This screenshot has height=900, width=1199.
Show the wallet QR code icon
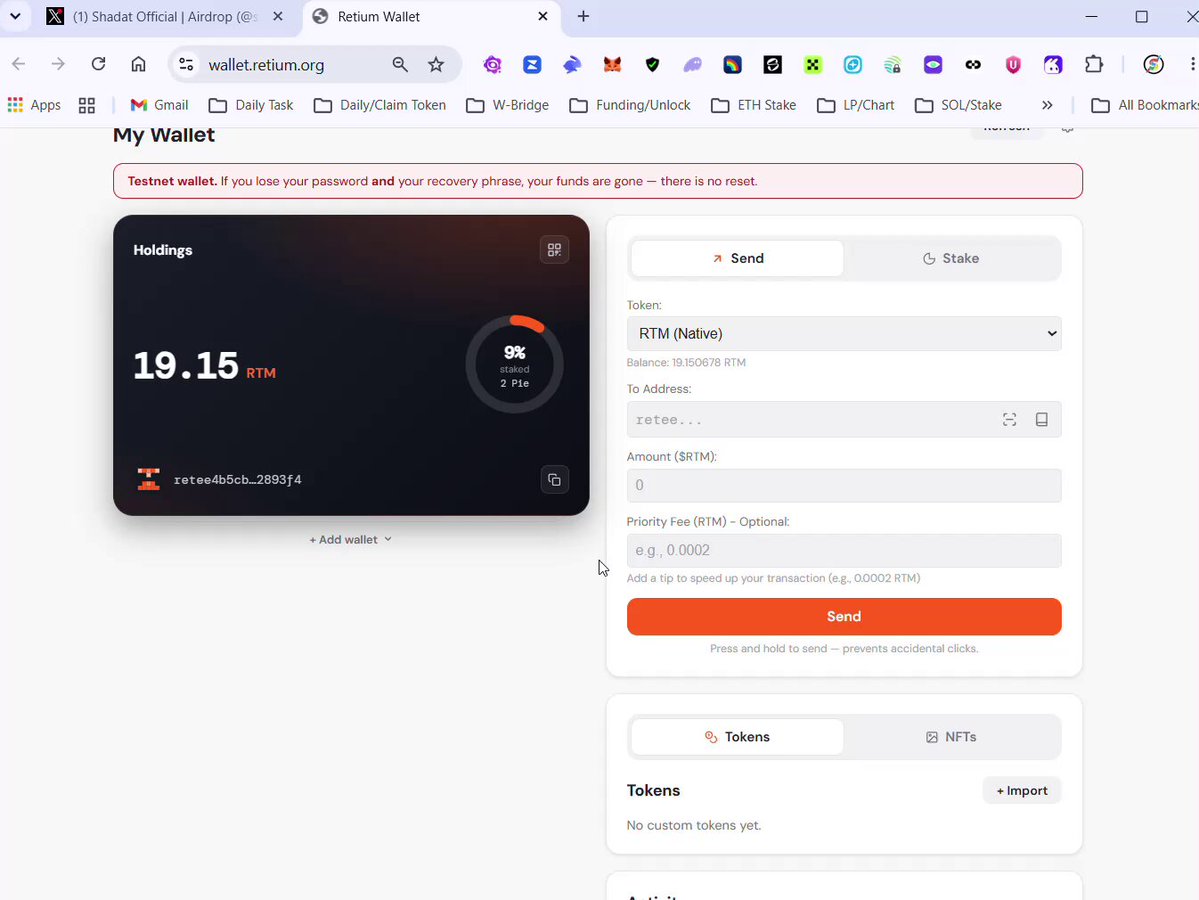[554, 250]
